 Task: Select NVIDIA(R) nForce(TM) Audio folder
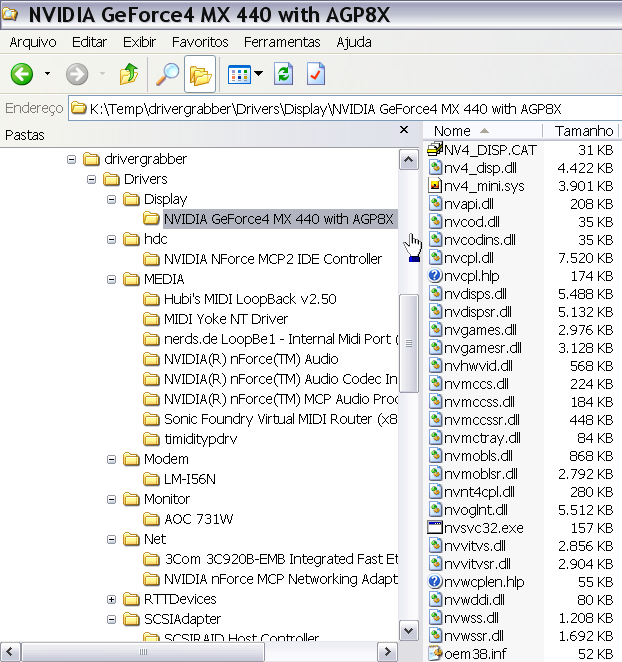pos(241,359)
